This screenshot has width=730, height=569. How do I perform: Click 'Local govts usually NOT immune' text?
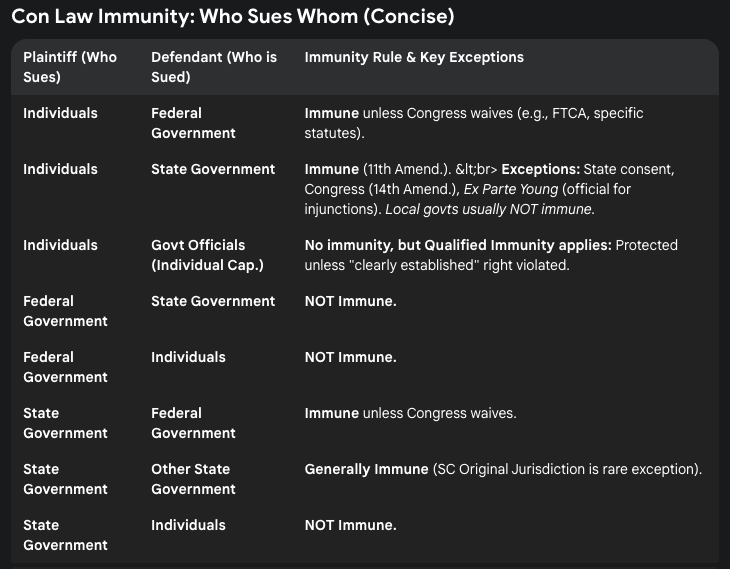490,209
